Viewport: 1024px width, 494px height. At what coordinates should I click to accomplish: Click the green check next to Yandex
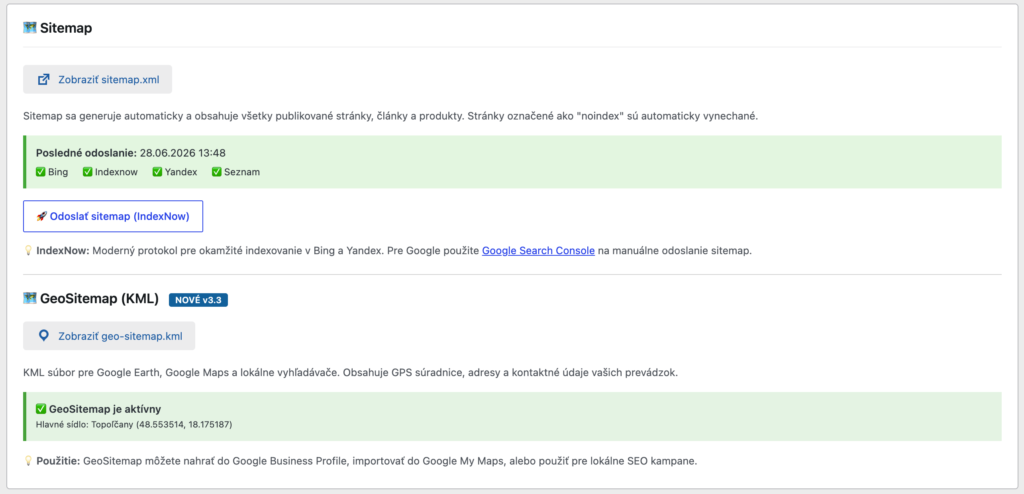tap(157, 172)
